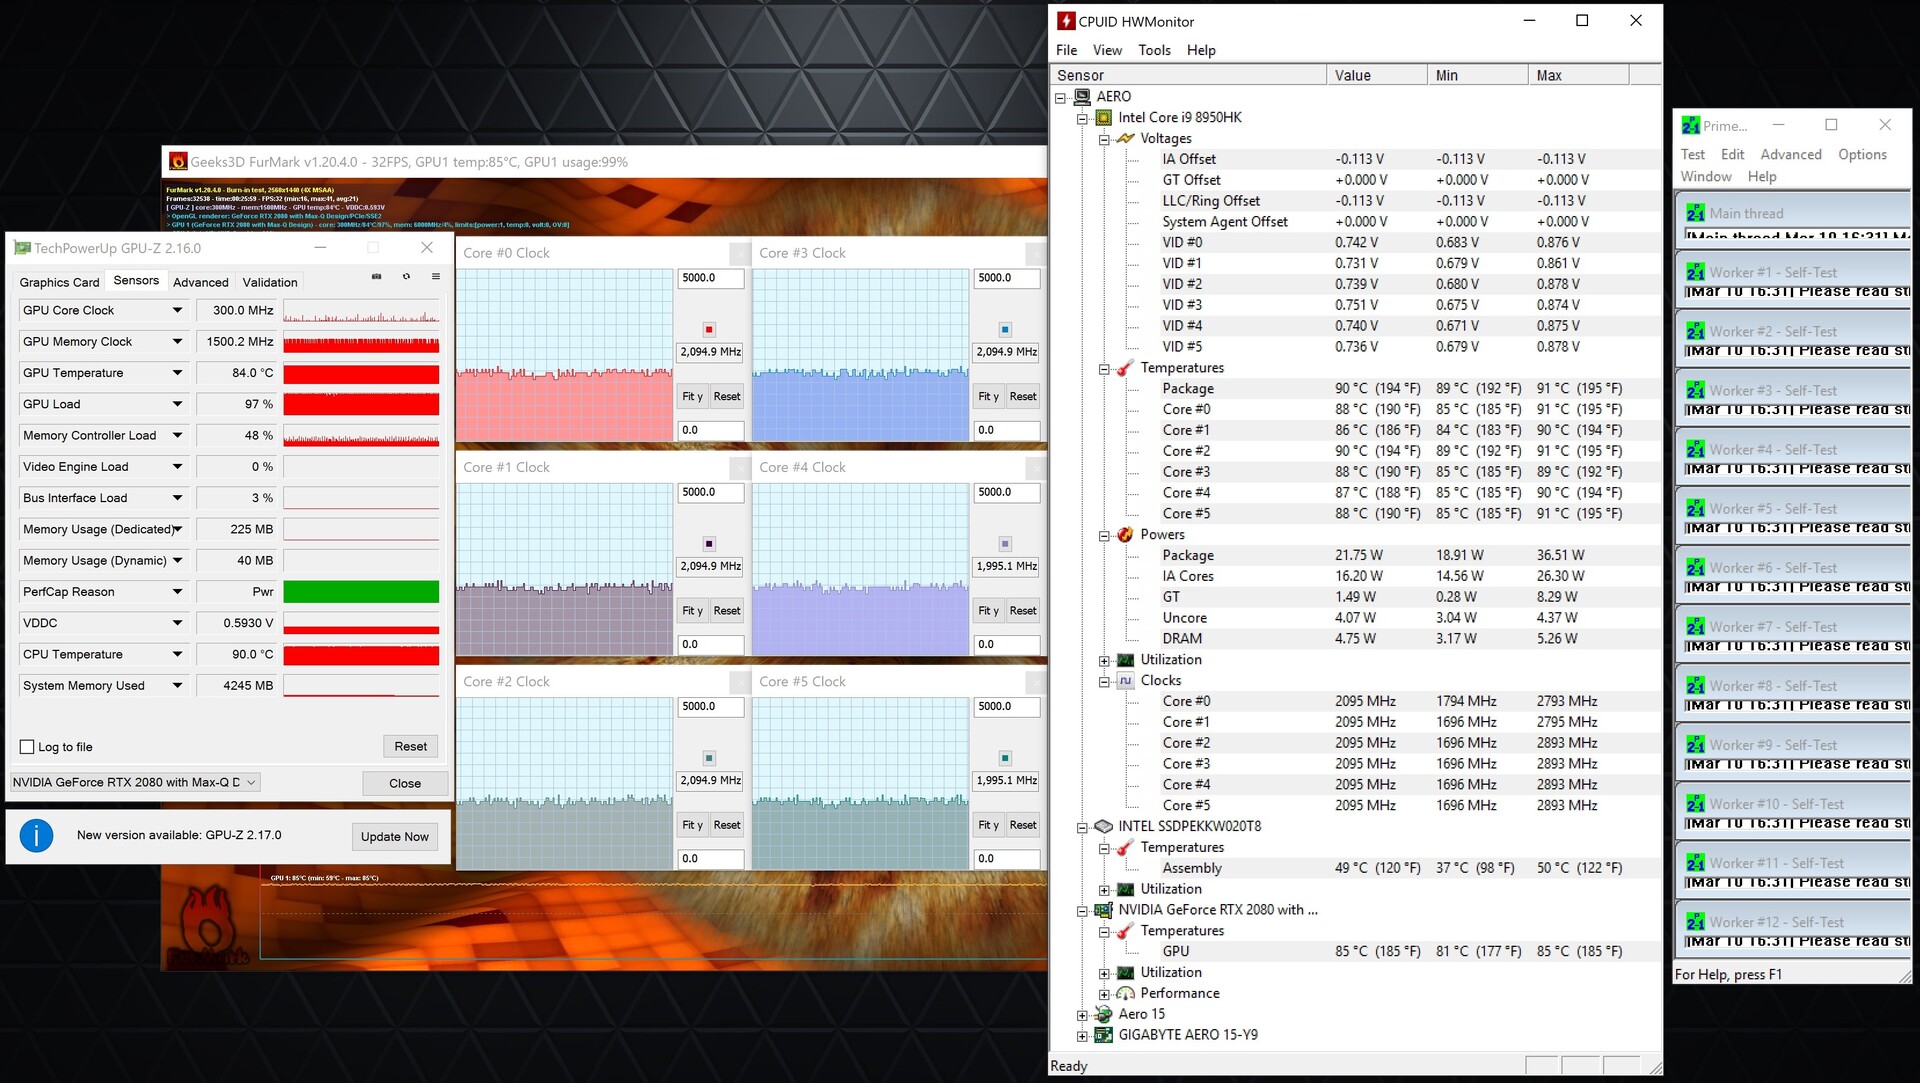
Task: Click the FurMark flame icon in title bar
Action: pos(178,161)
